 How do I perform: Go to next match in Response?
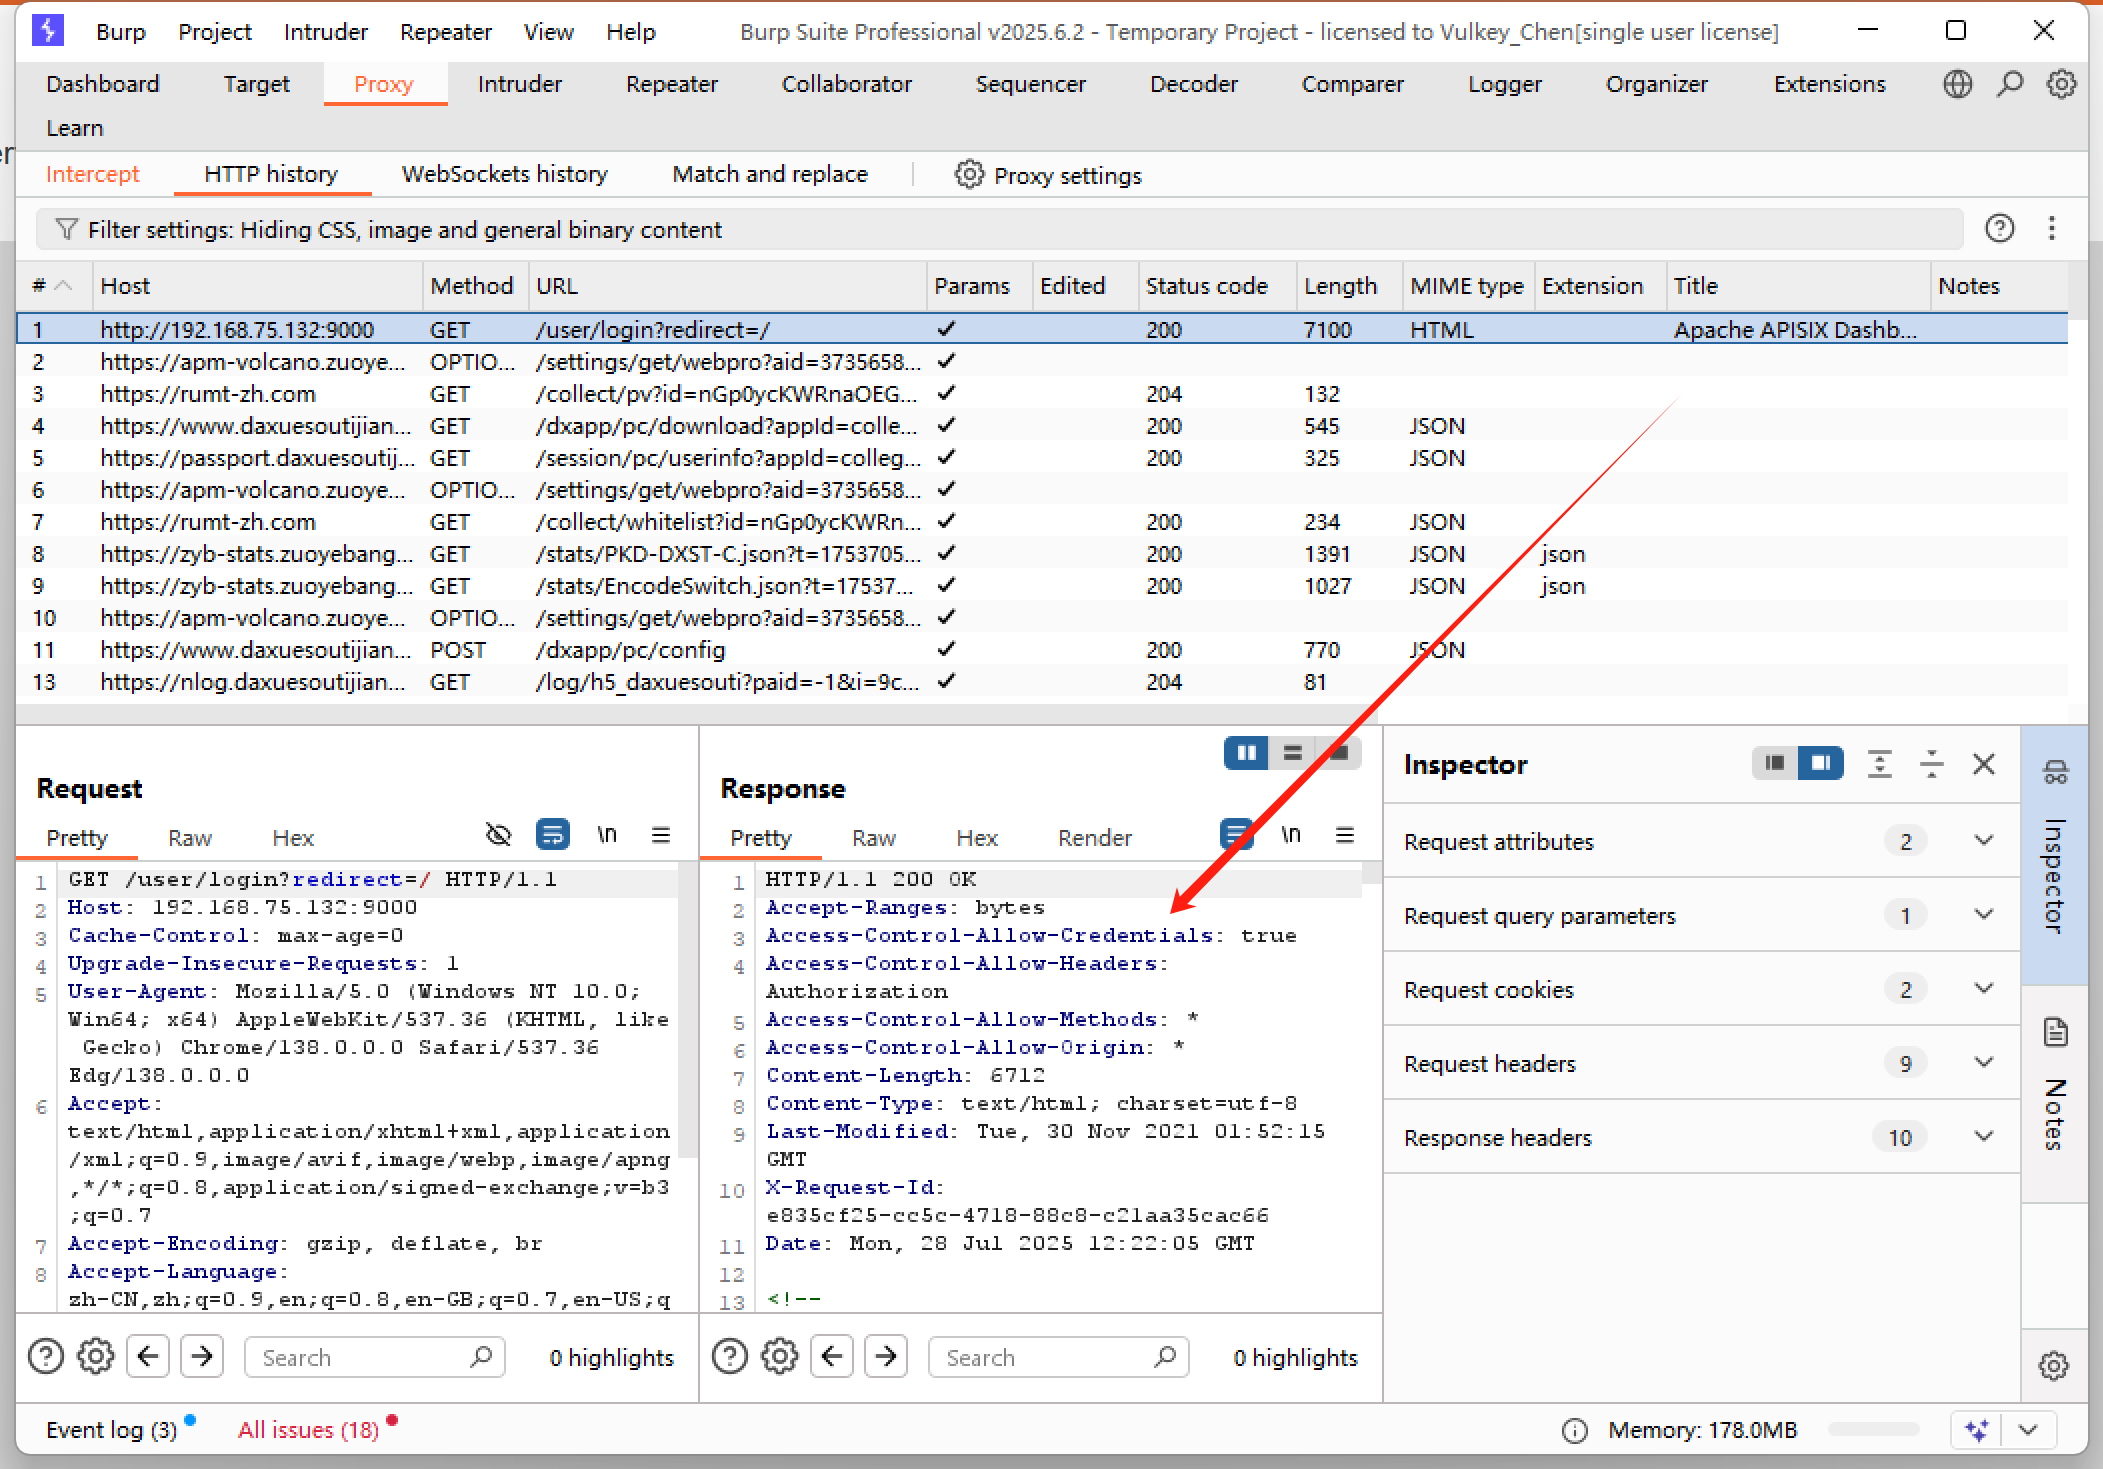[886, 1357]
